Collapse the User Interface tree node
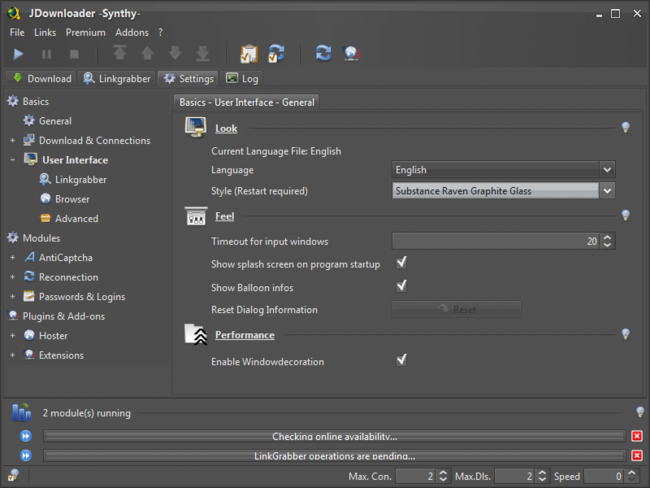 [x=12, y=160]
